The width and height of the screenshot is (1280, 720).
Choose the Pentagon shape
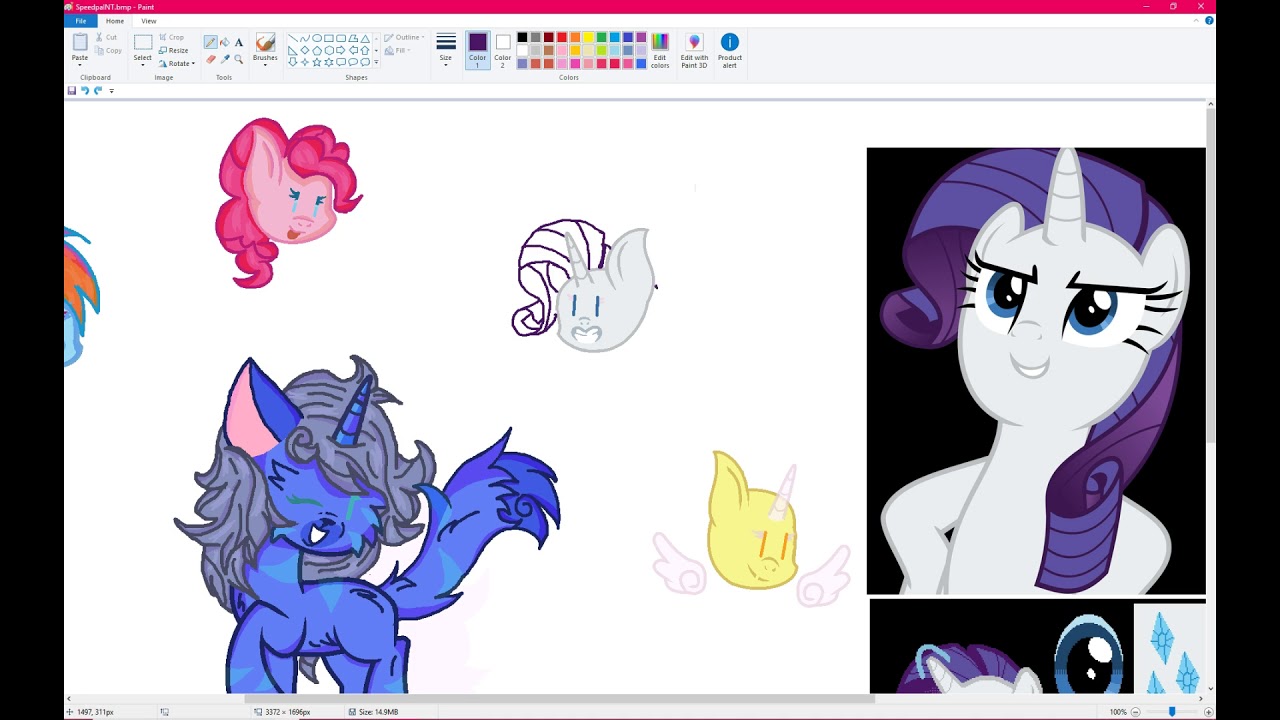click(317, 50)
